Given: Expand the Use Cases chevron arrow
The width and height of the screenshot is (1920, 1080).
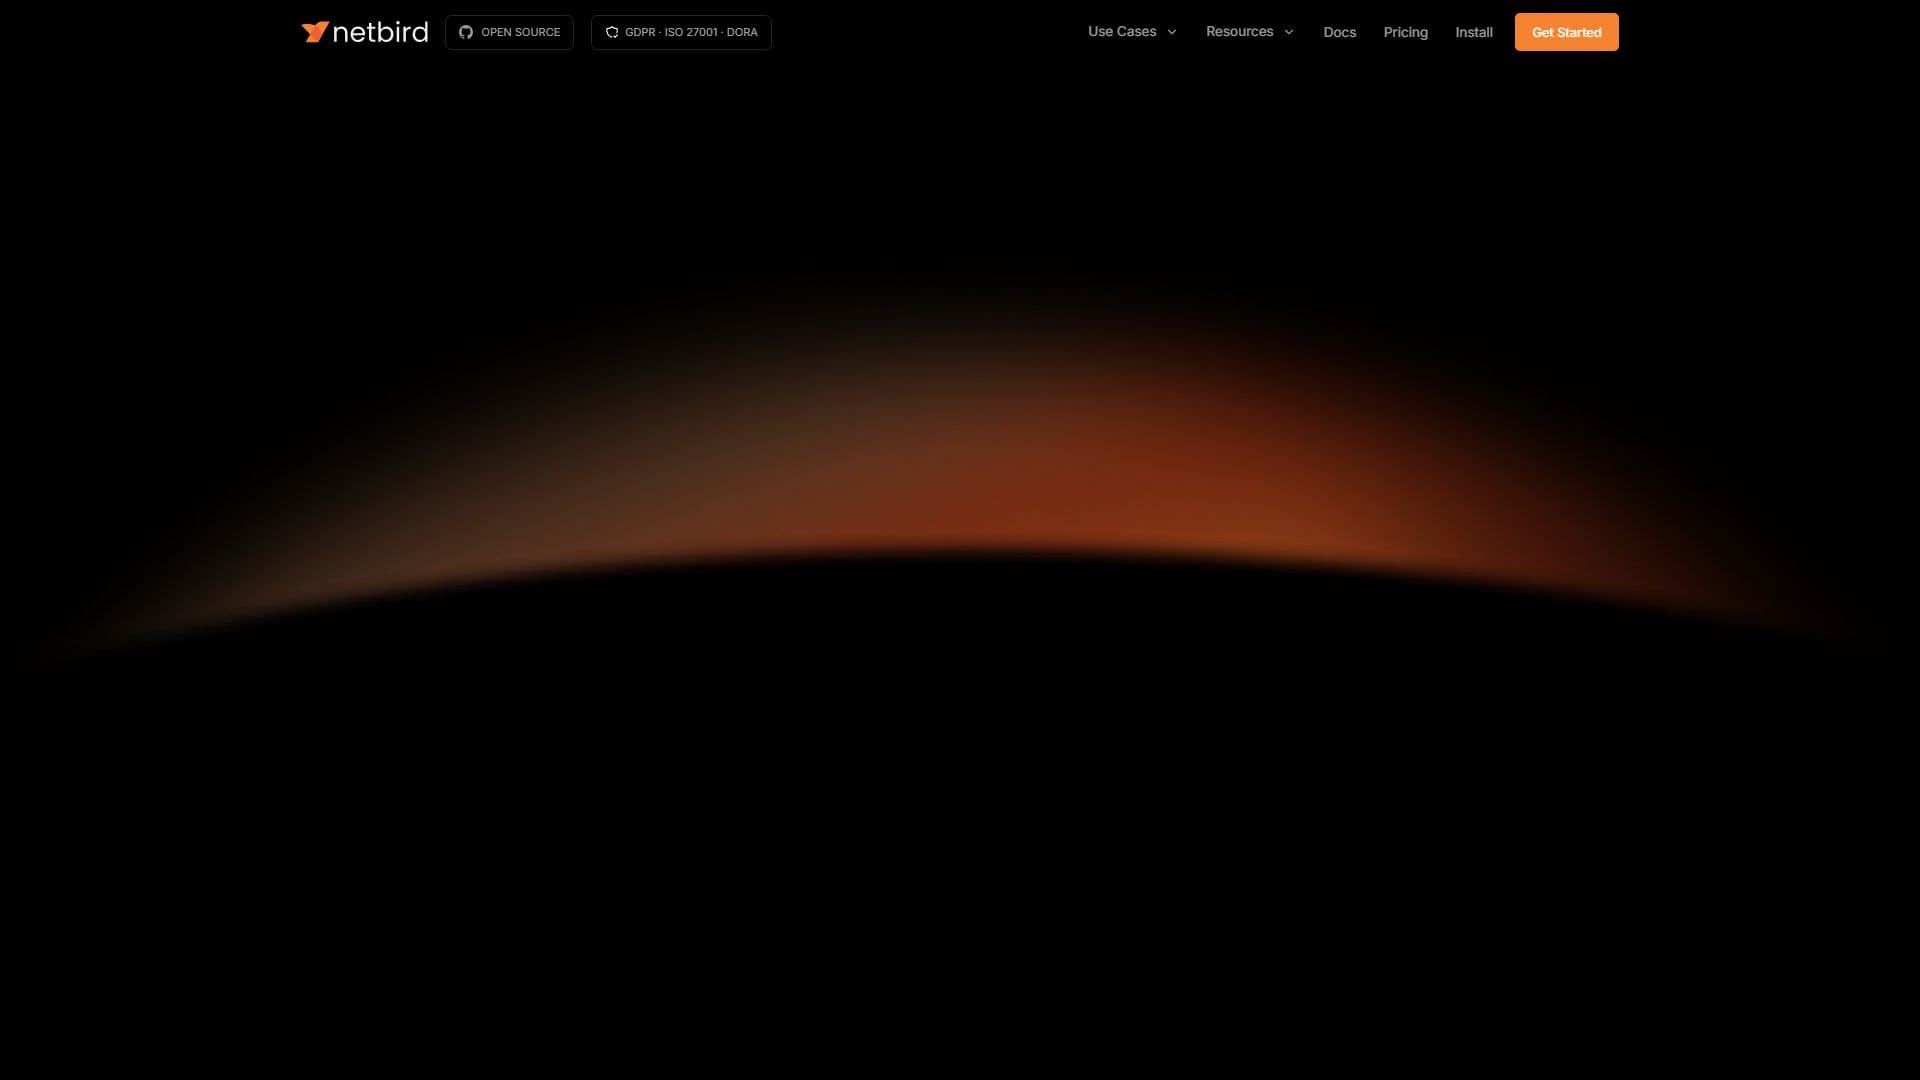Looking at the screenshot, I should coord(1172,32).
